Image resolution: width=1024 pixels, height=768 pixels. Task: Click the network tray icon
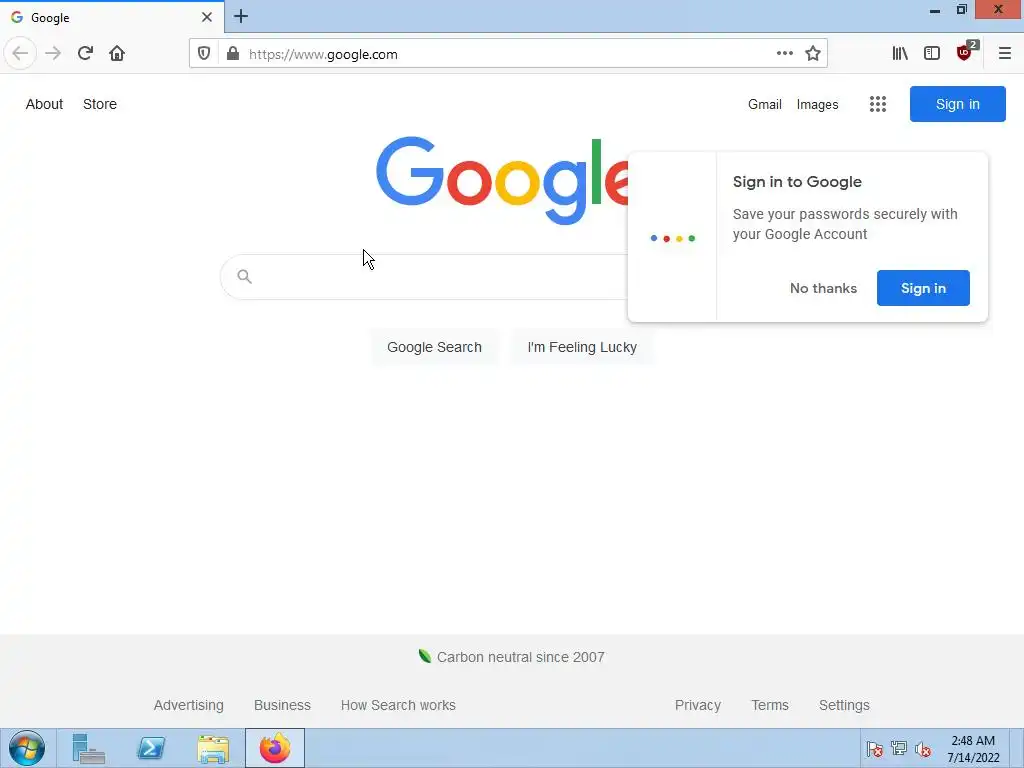pyautogui.click(x=899, y=748)
